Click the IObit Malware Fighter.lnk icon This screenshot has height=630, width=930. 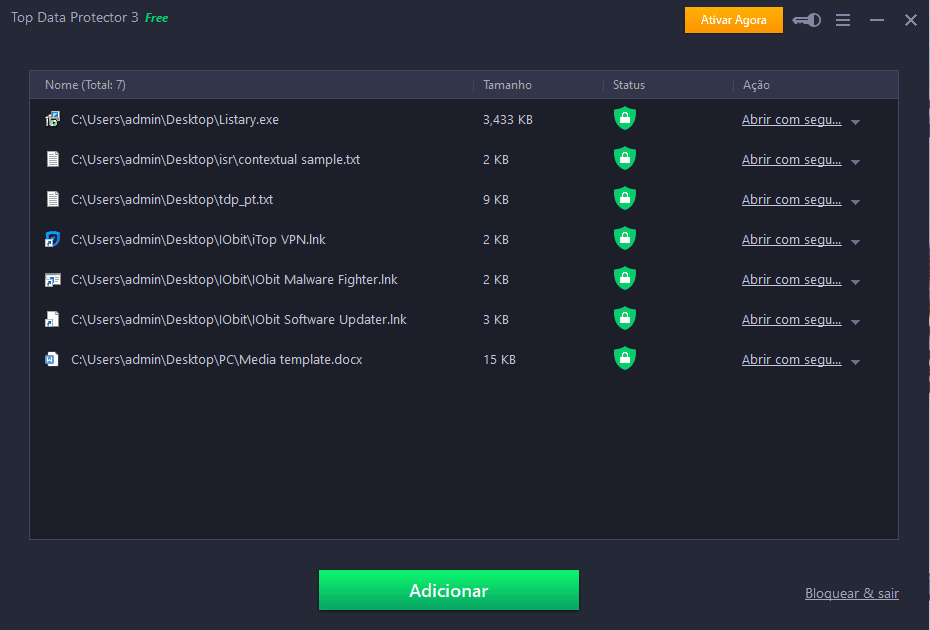coord(53,279)
